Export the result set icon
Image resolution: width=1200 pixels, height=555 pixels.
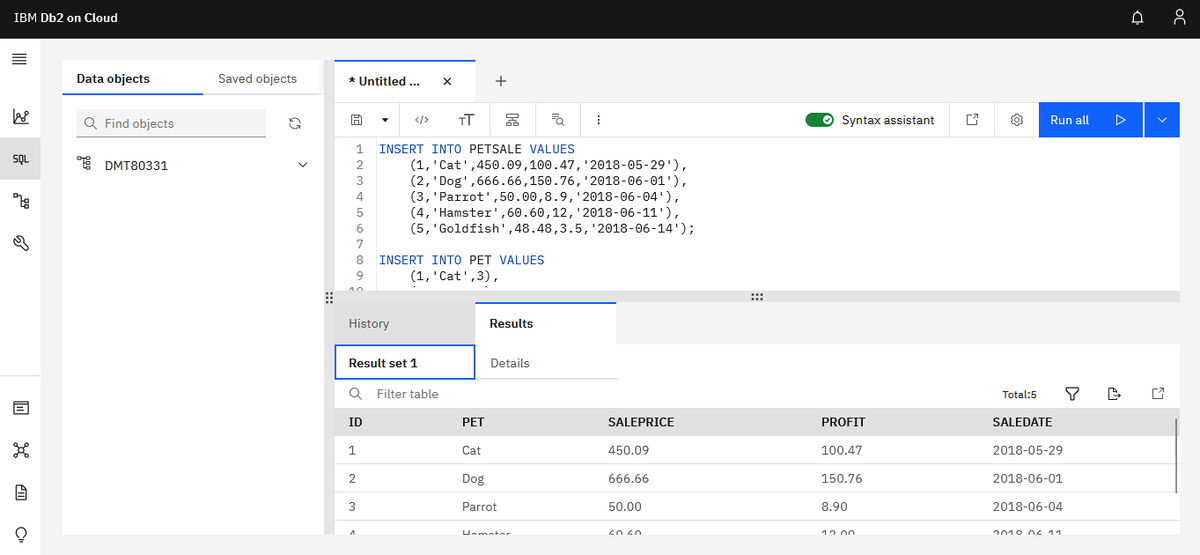pyautogui.click(x=1115, y=394)
